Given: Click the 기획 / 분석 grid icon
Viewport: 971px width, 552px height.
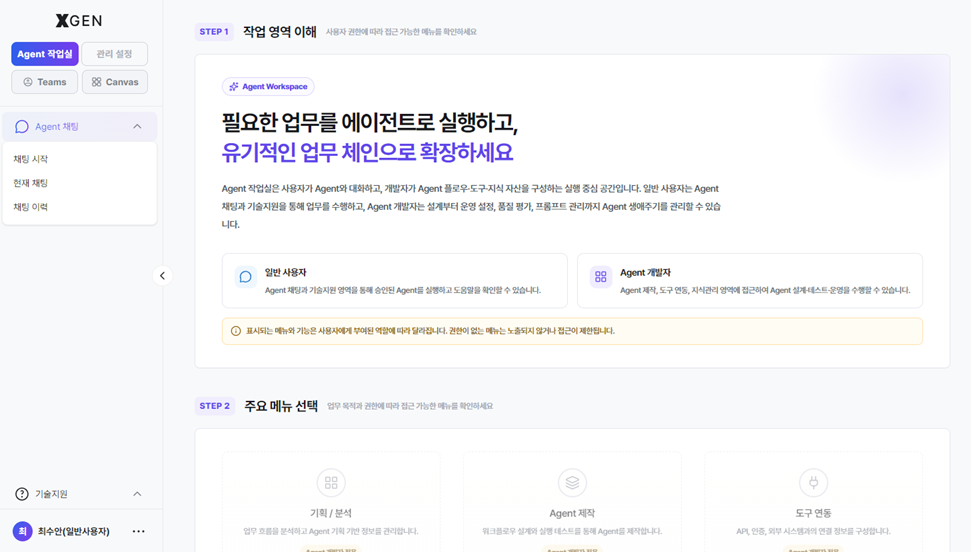Looking at the screenshot, I should 331,483.
